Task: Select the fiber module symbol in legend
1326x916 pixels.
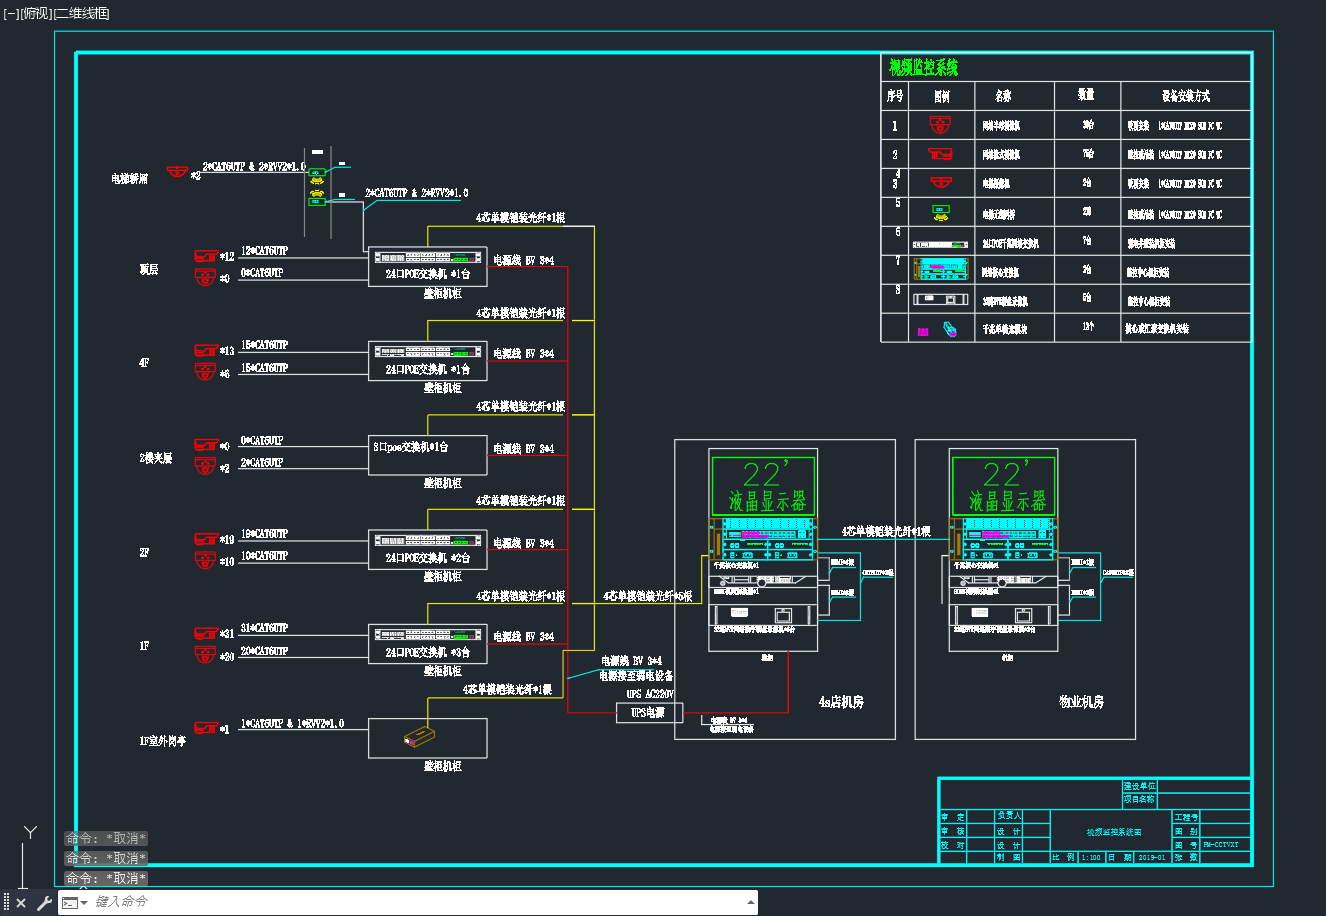Action: click(x=948, y=329)
